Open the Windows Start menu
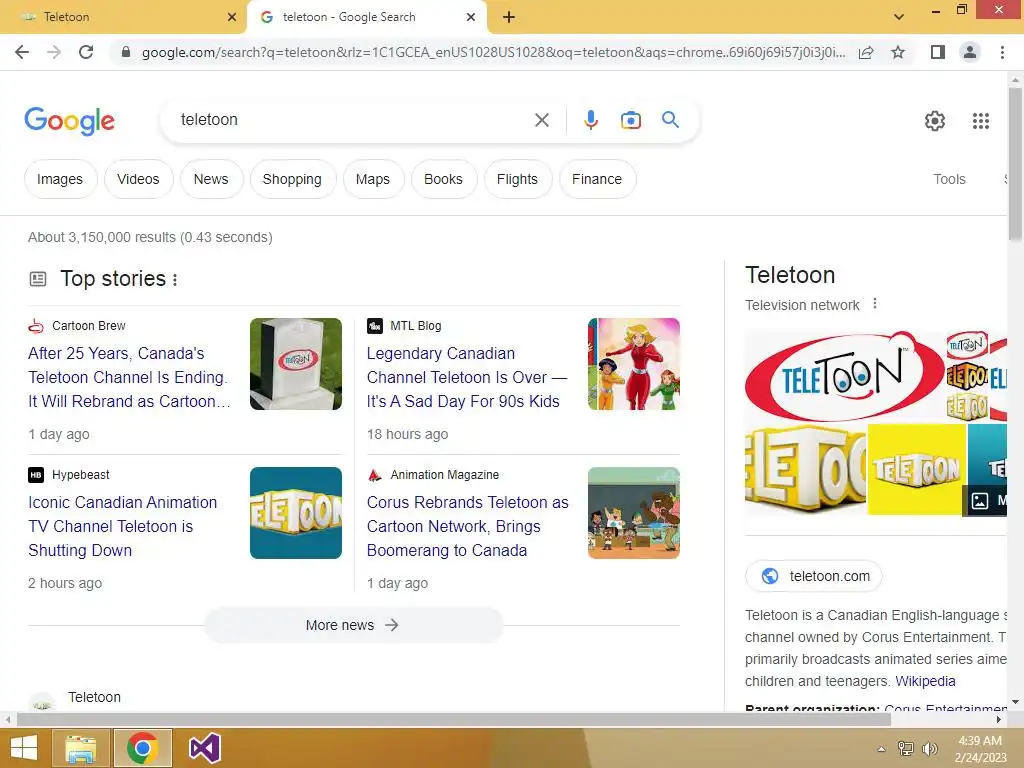Viewport: 1024px width, 768px height. [24, 748]
